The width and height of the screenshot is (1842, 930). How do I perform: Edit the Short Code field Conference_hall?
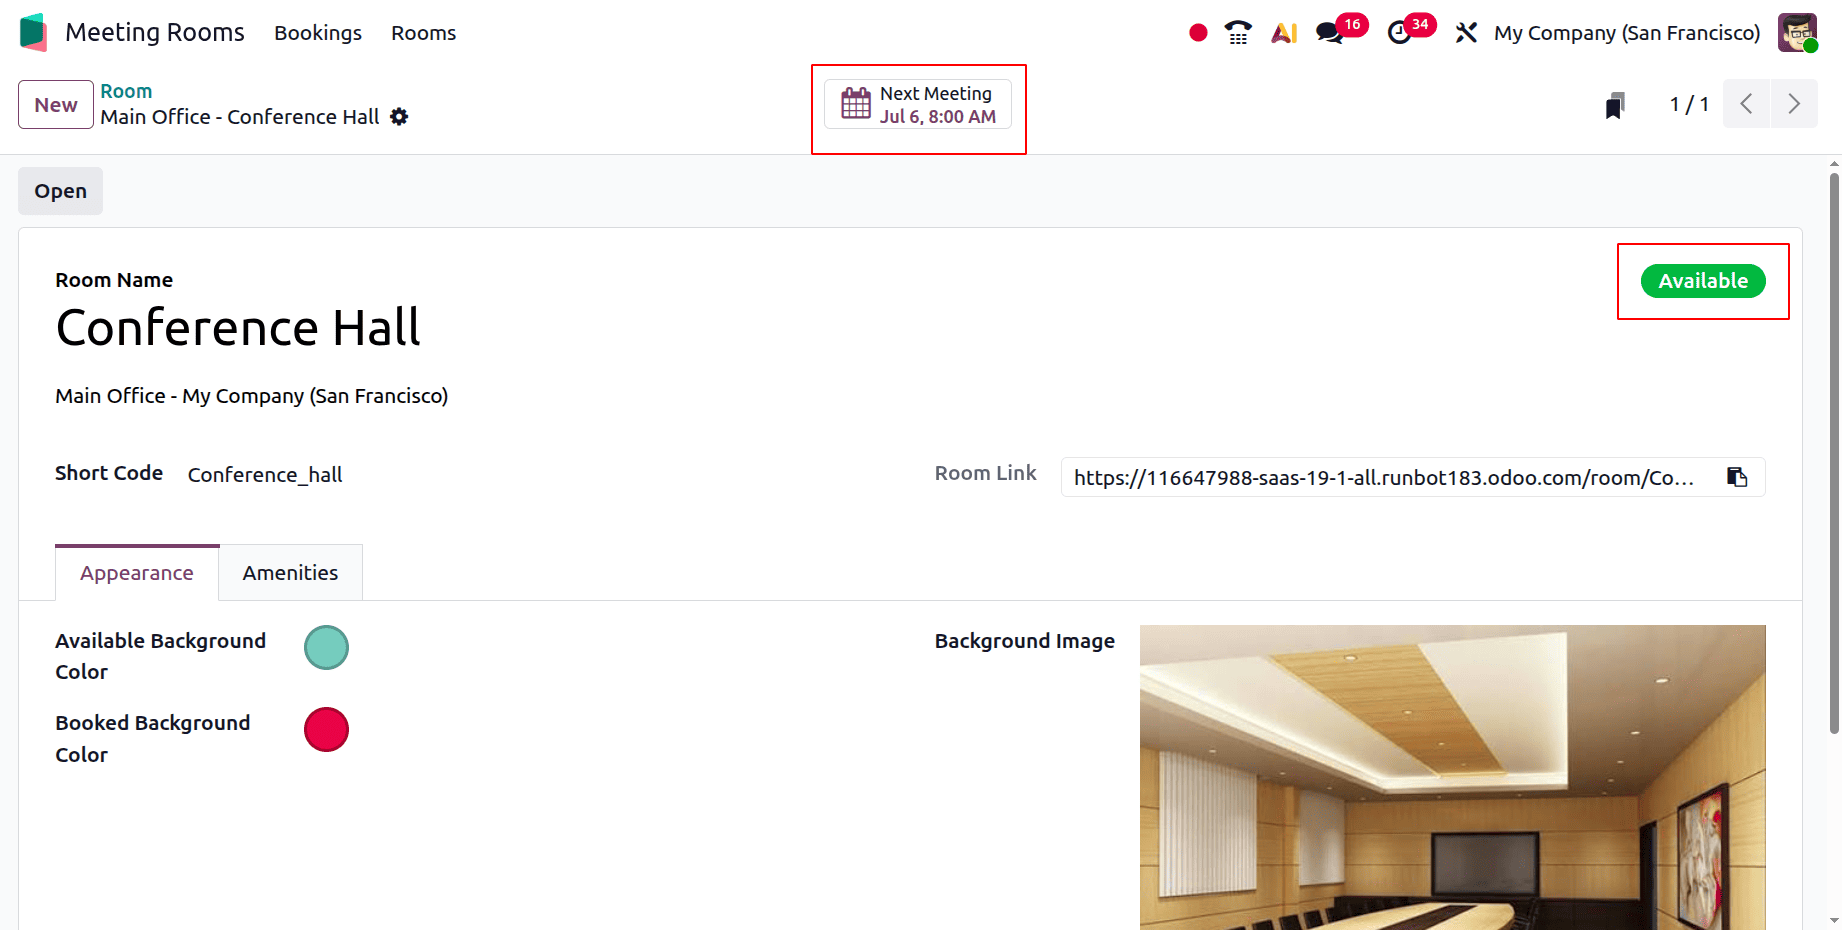pos(265,475)
